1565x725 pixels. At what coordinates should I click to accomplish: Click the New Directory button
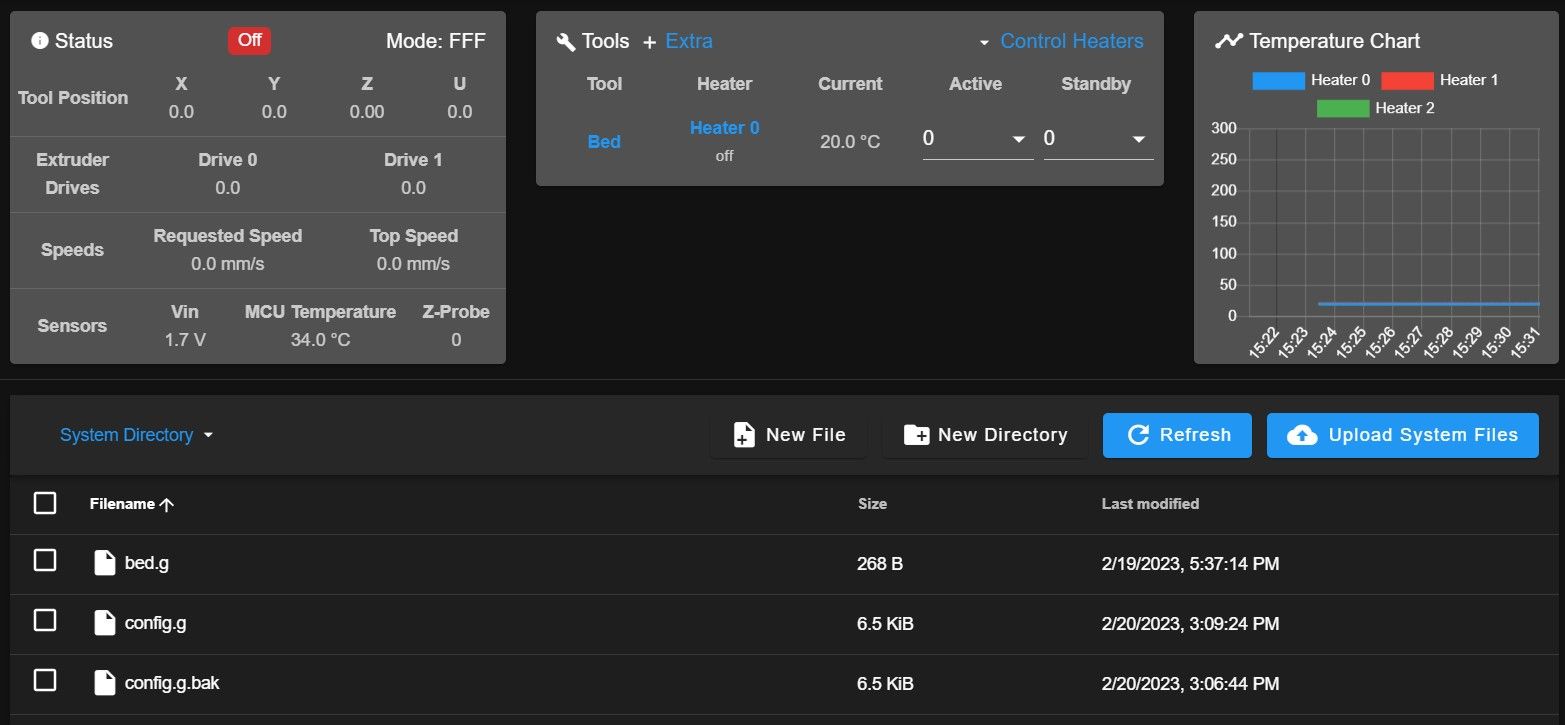(986, 435)
